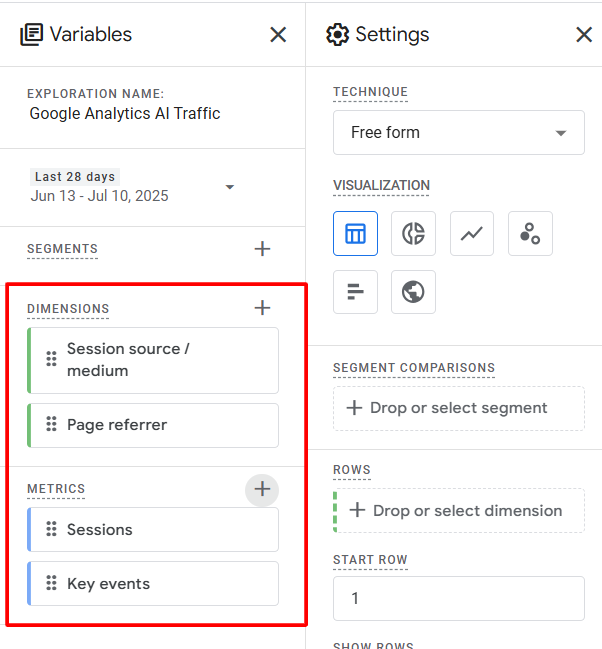The image size is (602, 649).
Task: Select the Line chart visualization
Action: click(471, 234)
